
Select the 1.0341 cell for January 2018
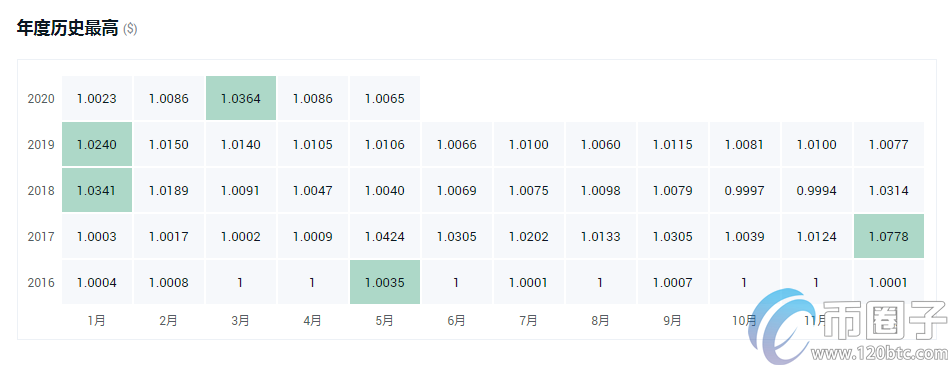pyautogui.click(x=97, y=190)
